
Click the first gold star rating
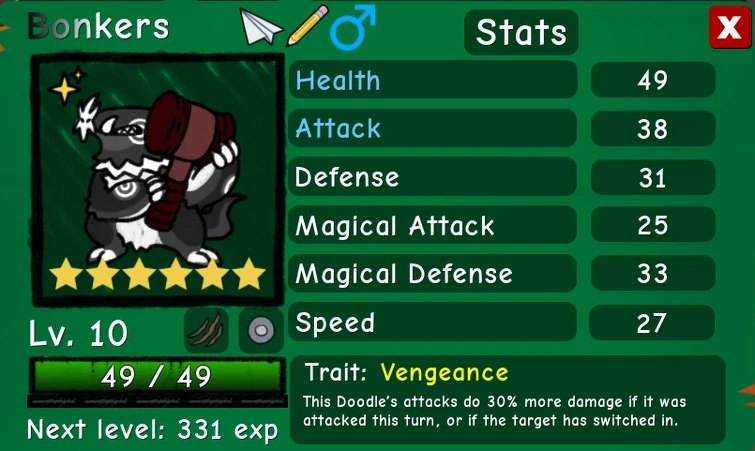(66, 274)
